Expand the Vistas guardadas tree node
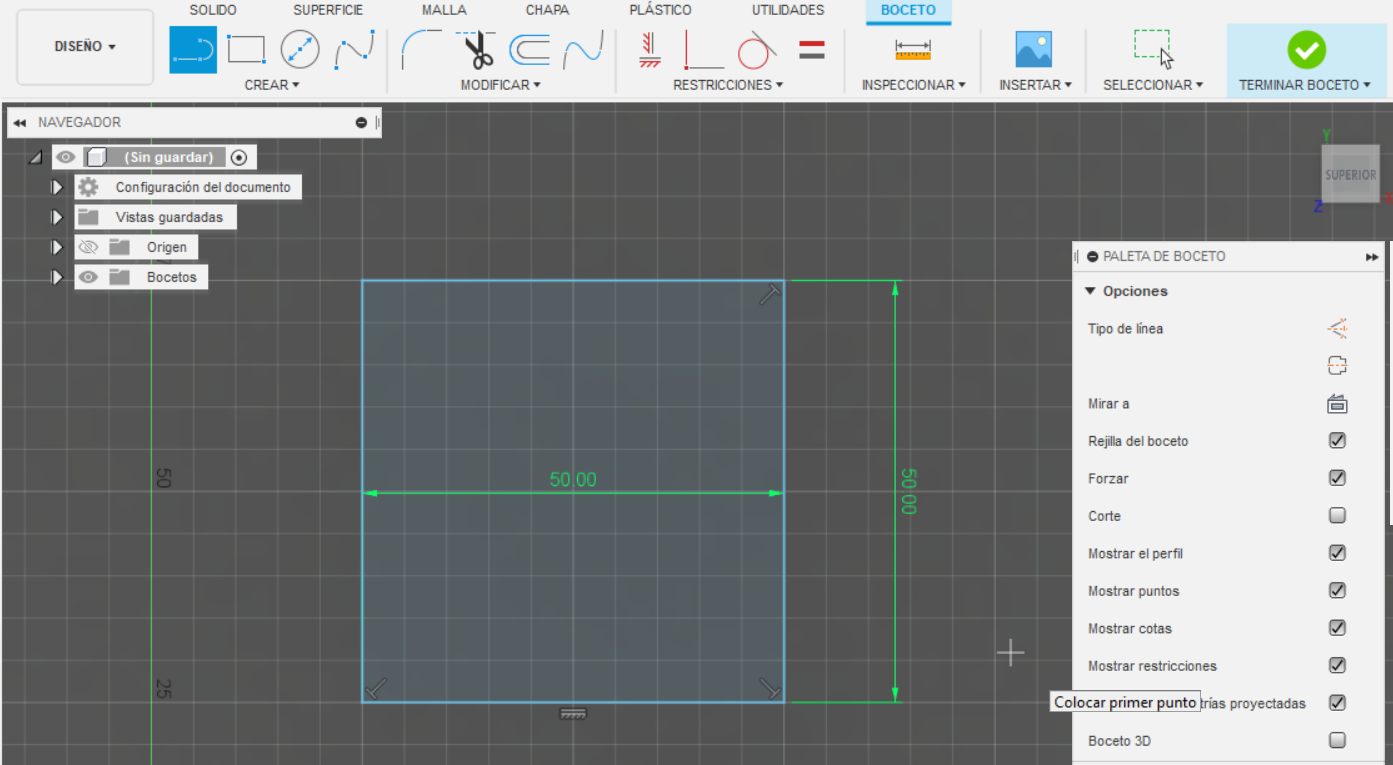This screenshot has width=1393, height=765. (57, 217)
